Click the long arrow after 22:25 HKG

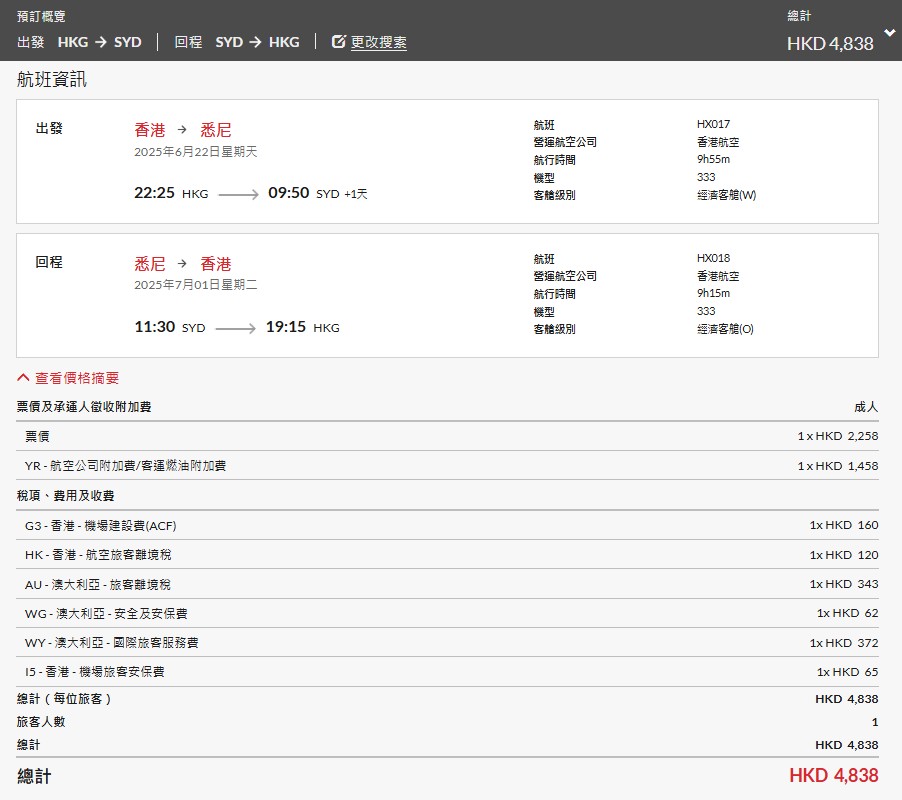(238, 194)
